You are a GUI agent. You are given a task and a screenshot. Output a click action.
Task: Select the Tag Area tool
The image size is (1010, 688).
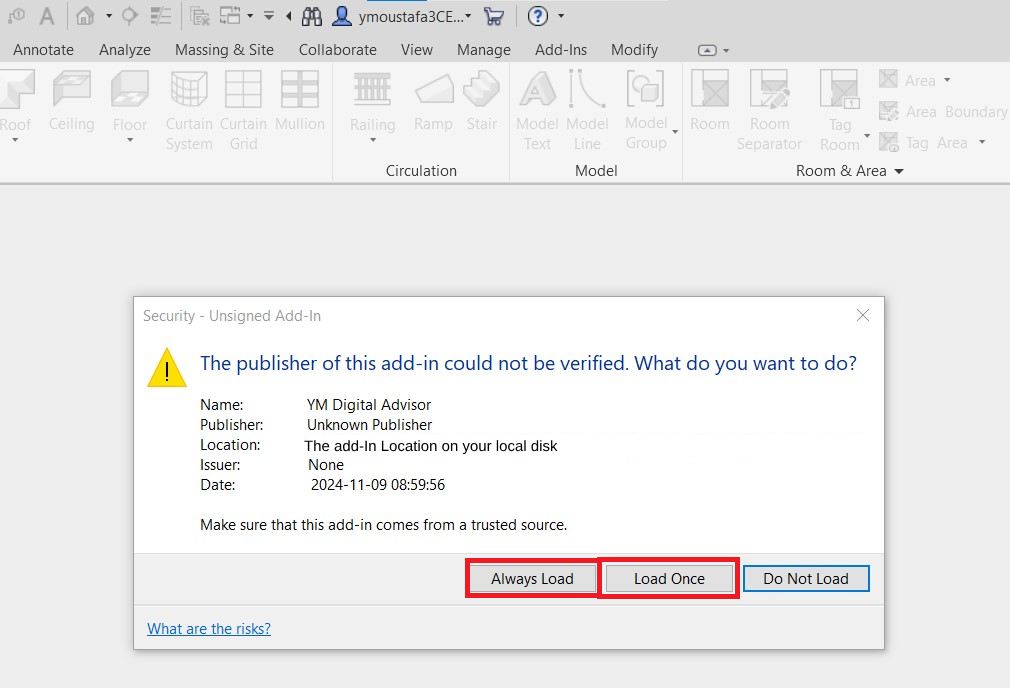pos(924,142)
